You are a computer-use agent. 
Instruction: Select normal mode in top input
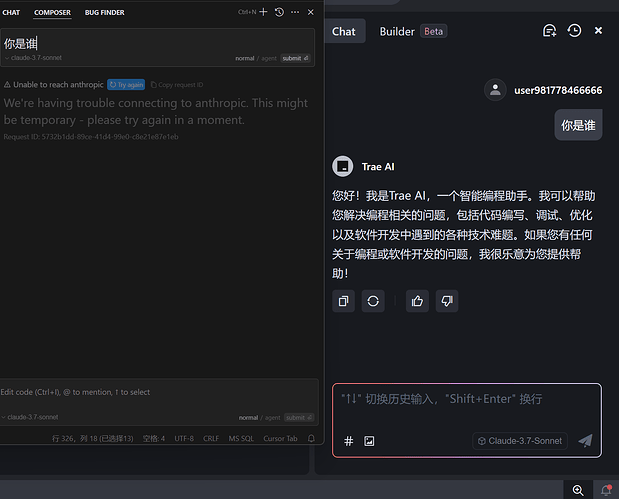coord(245,58)
